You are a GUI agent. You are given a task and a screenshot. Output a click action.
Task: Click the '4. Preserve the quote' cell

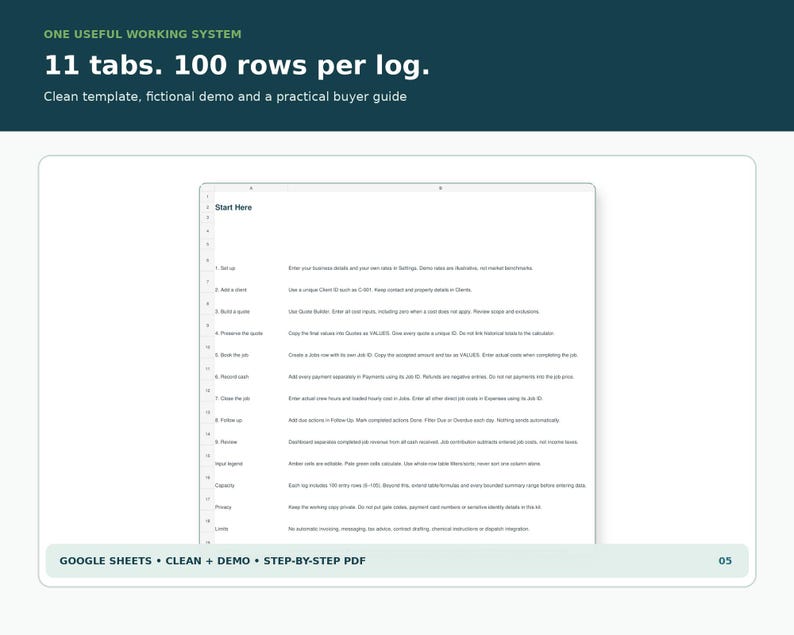point(239,333)
